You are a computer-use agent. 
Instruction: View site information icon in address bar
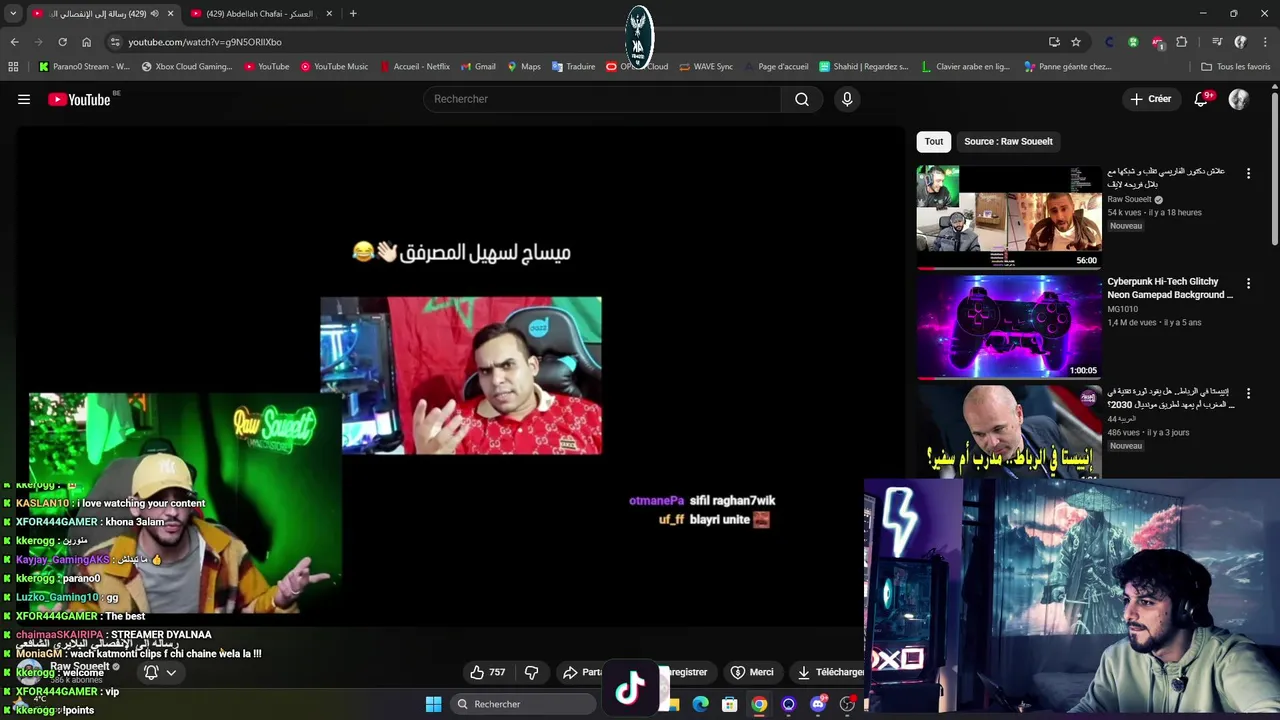[x=115, y=42]
